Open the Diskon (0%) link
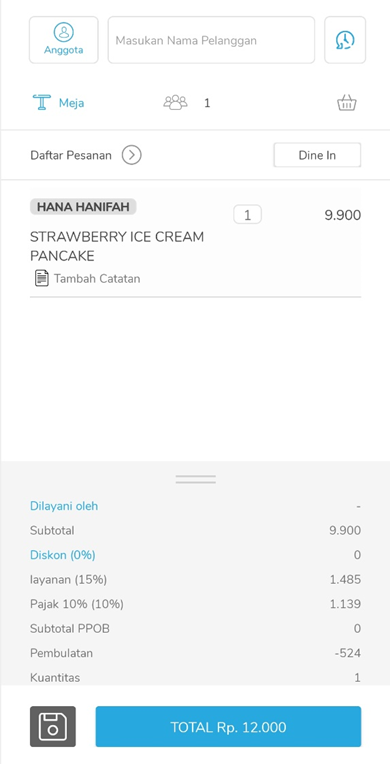 click(x=63, y=555)
